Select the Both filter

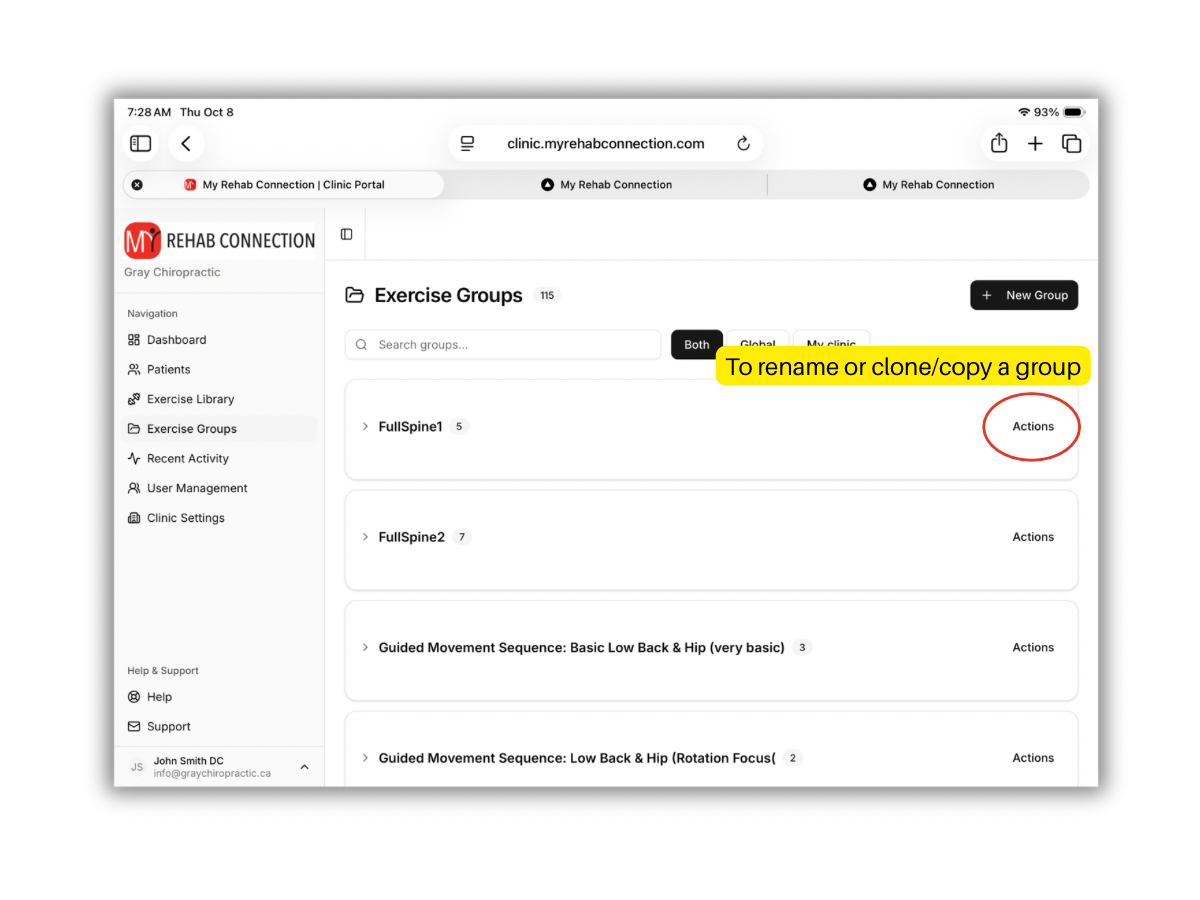pyautogui.click(x=697, y=345)
